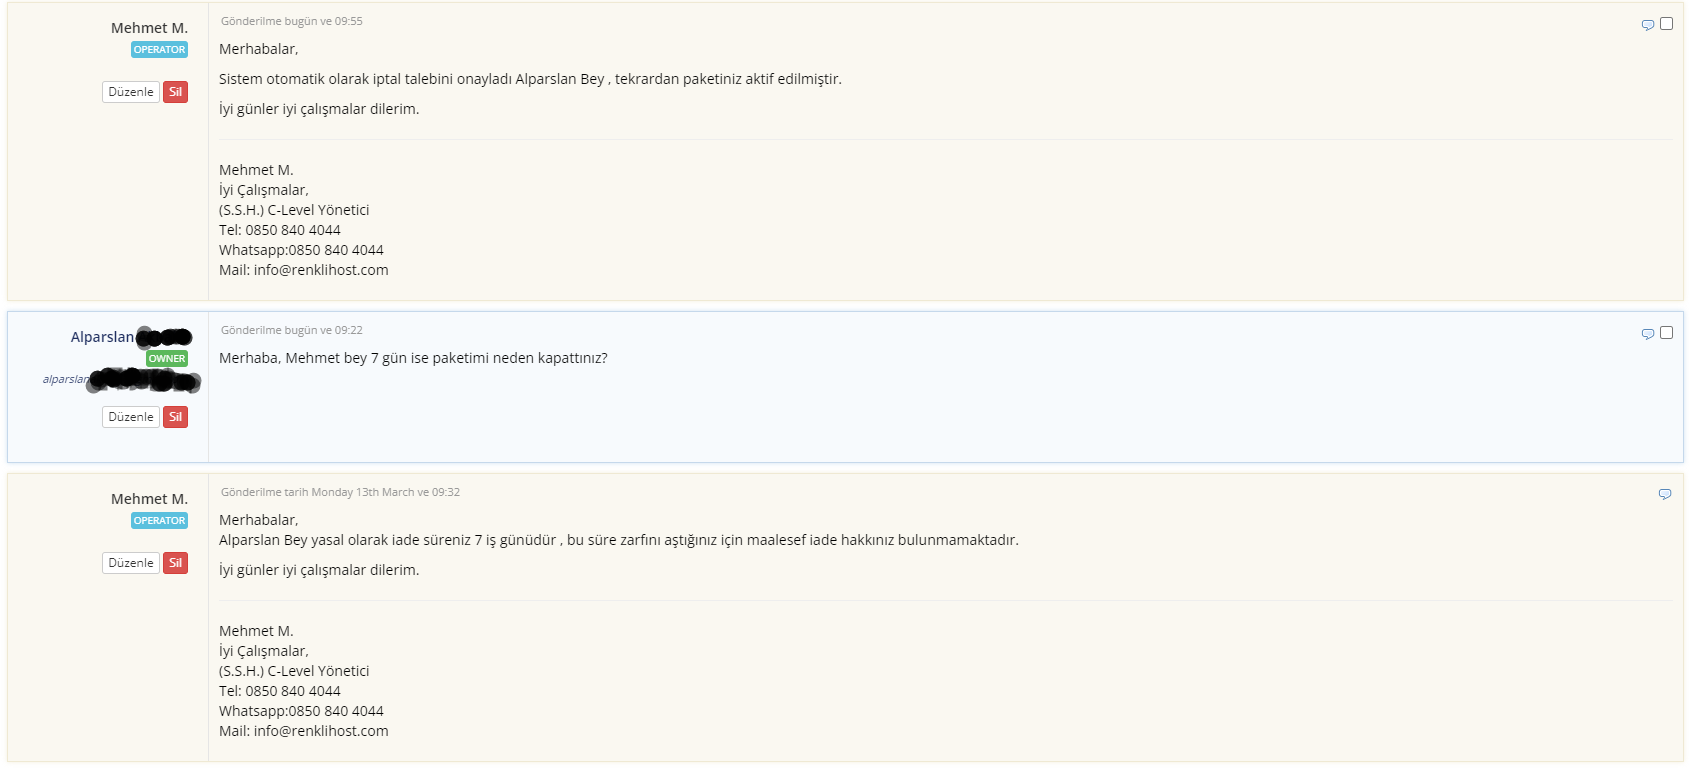Quote the 09:55 reply using the speech bubble icon
This screenshot has width=1689, height=771.
[x=1648, y=25]
